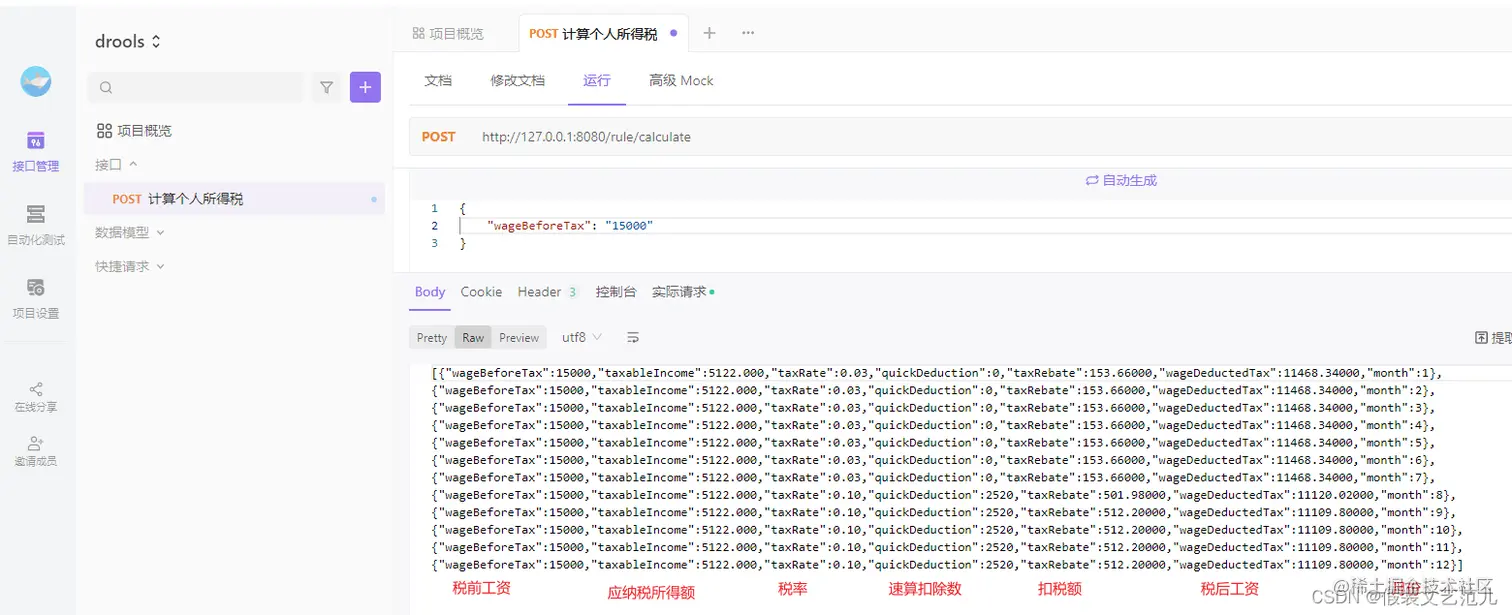
Task: Click the Apifox logo avatar
Action: [36, 82]
